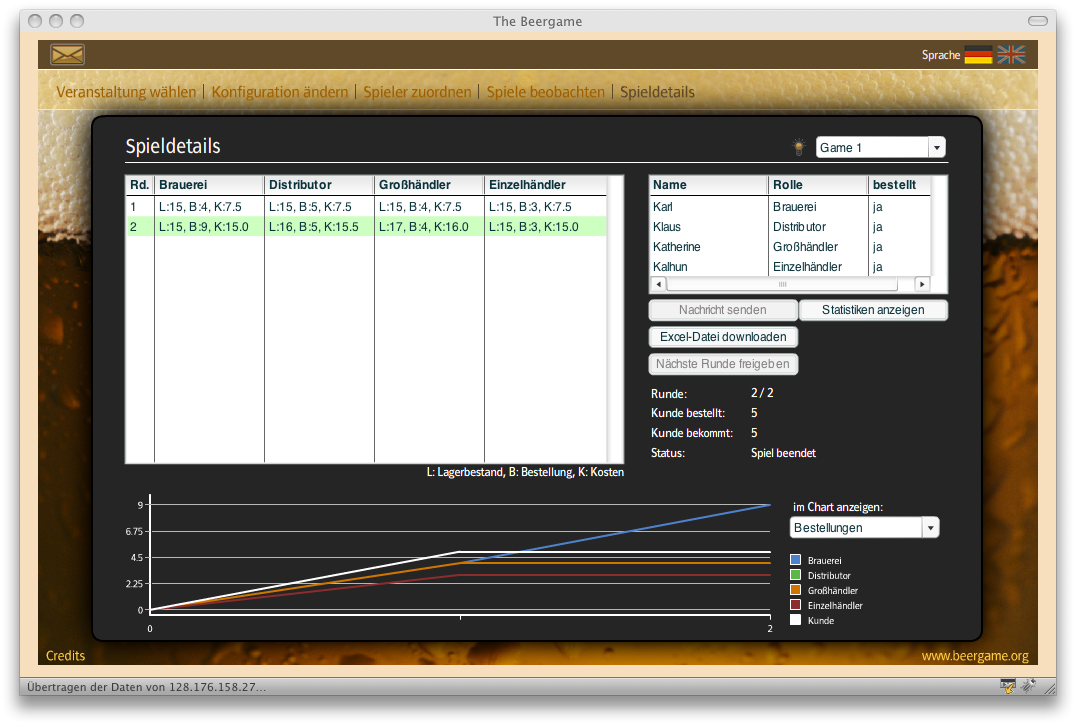The height and width of the screenshot is (725, 1076).
Task: Click the bestellt column header
Action: point(899,185)
